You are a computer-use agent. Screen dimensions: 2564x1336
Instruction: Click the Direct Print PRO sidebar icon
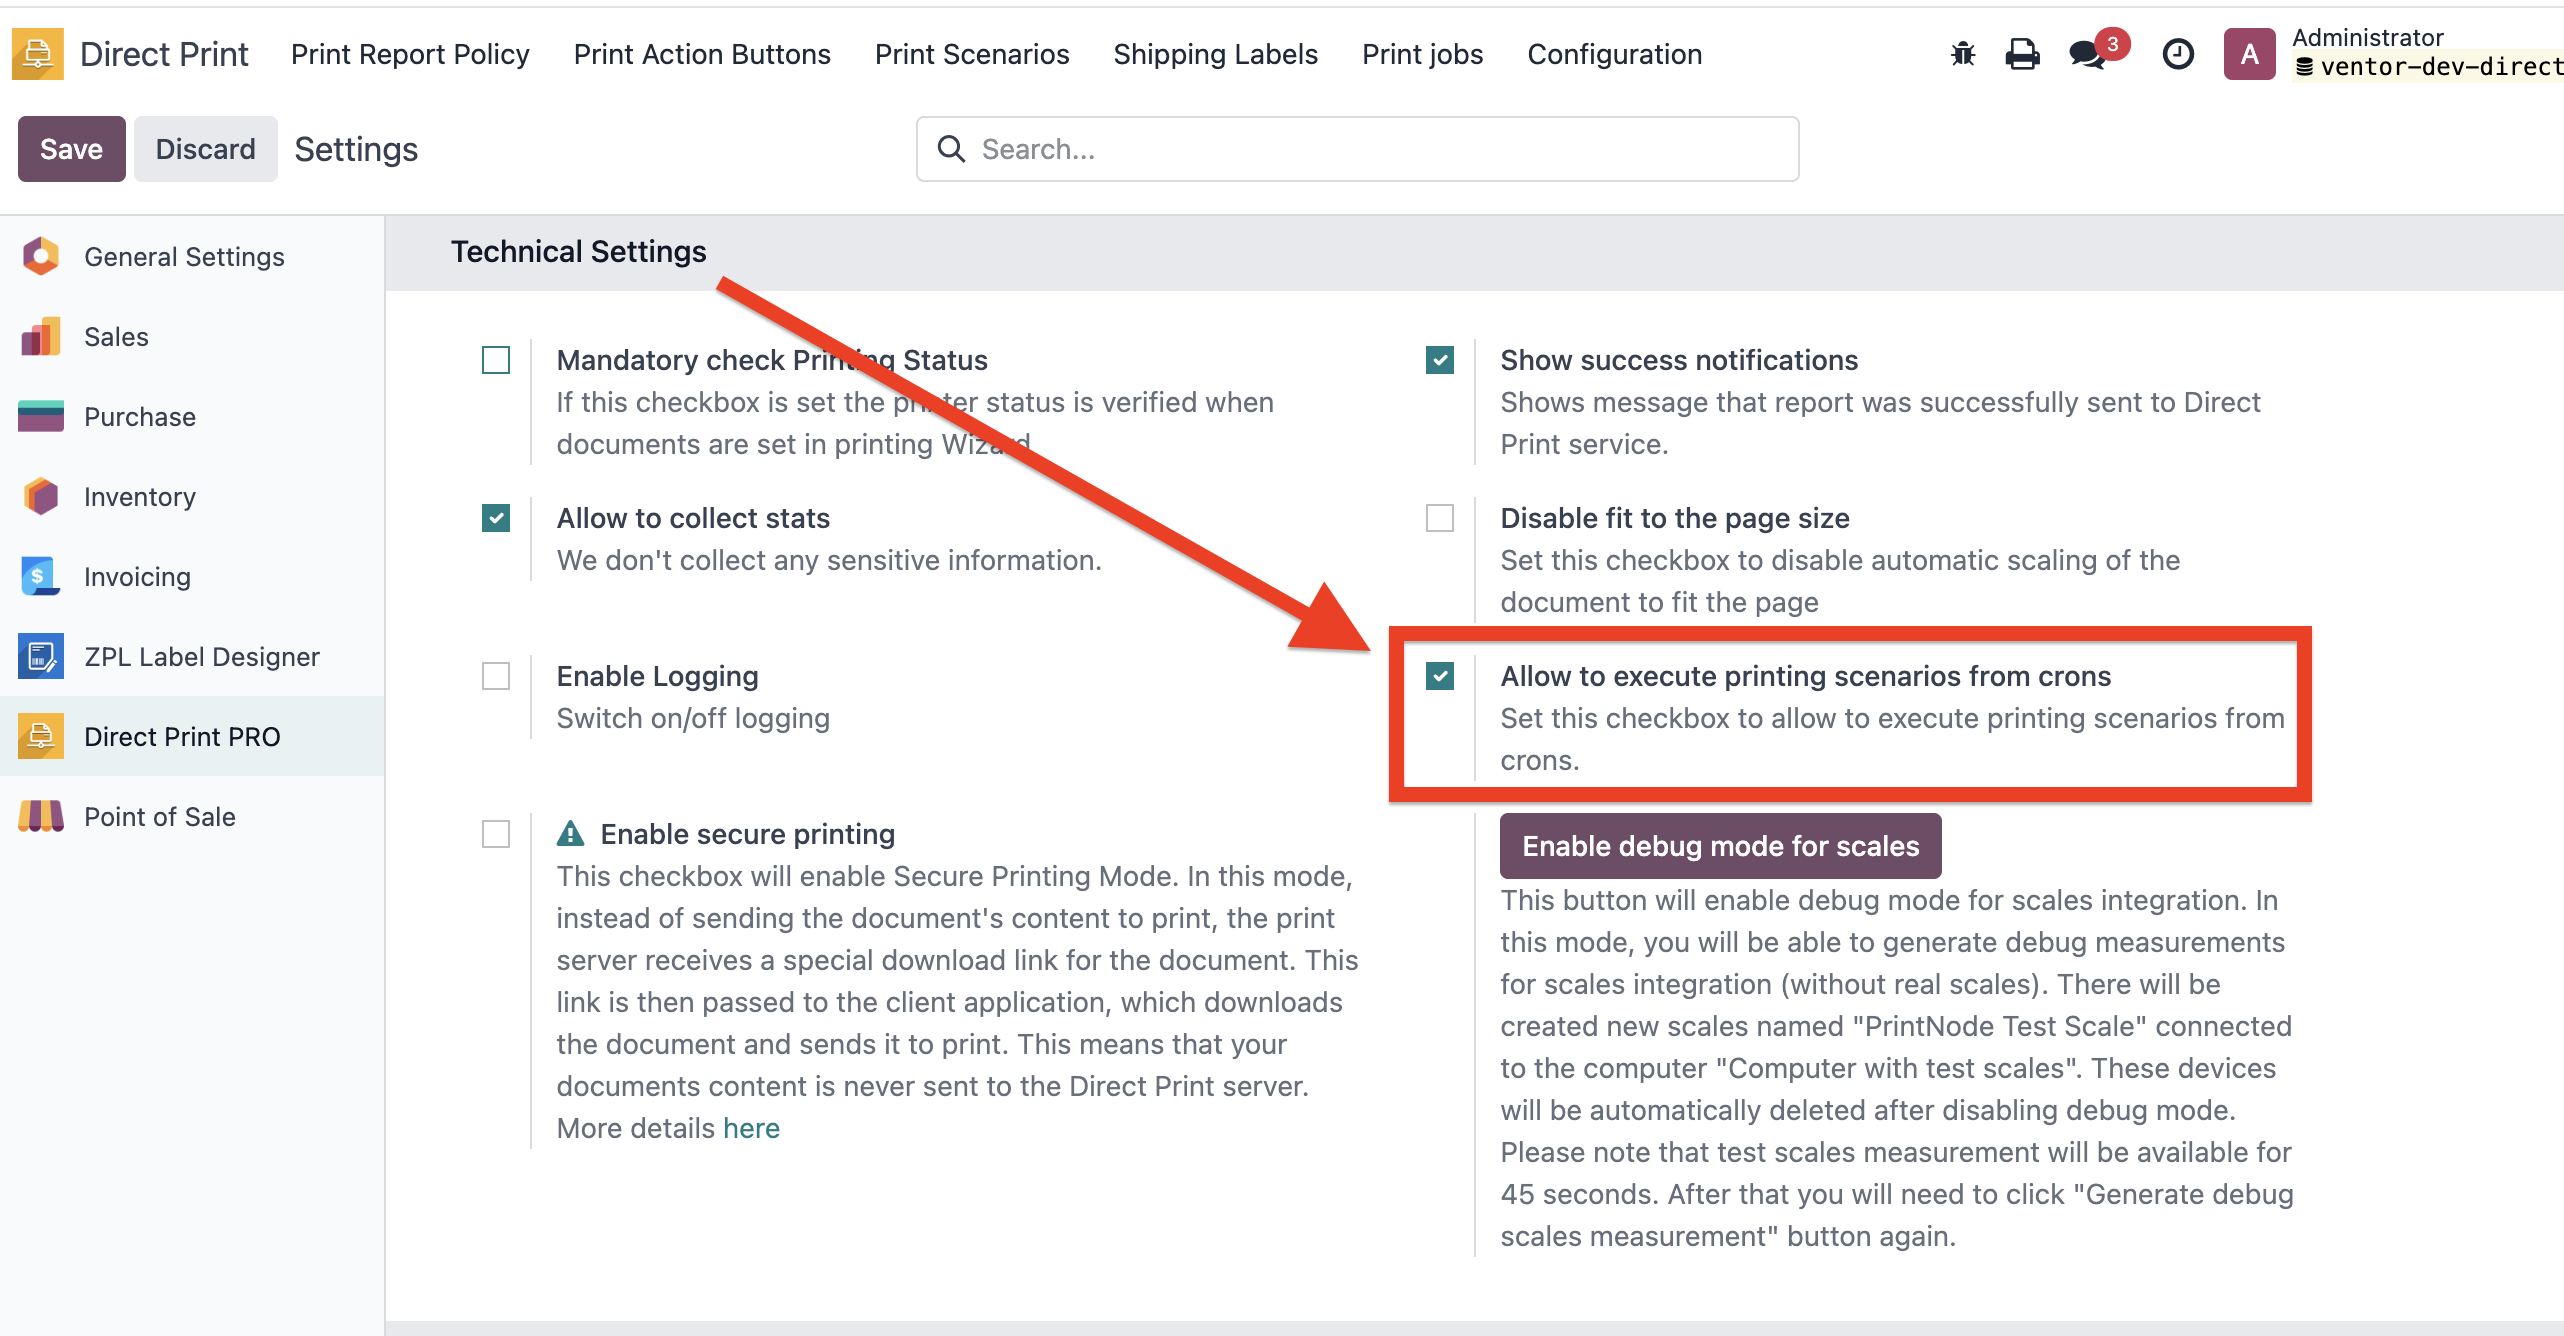point(41,736)
